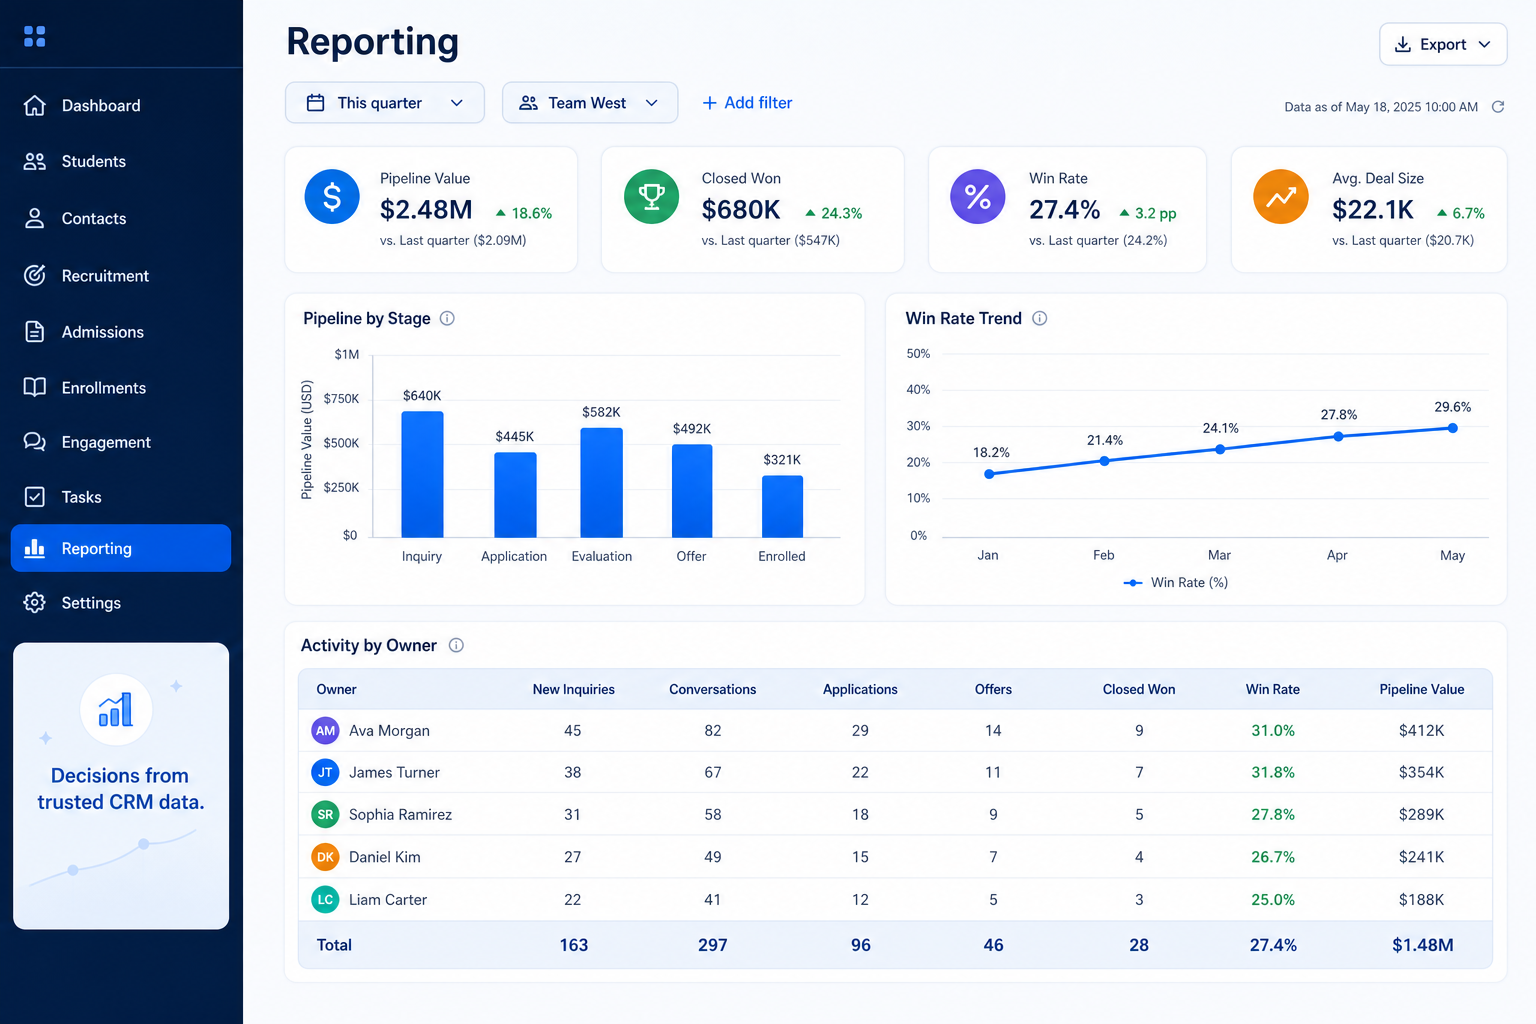Go to Students section
The width and height of the screenshot is (1536, 1024).
click(121, 161)
